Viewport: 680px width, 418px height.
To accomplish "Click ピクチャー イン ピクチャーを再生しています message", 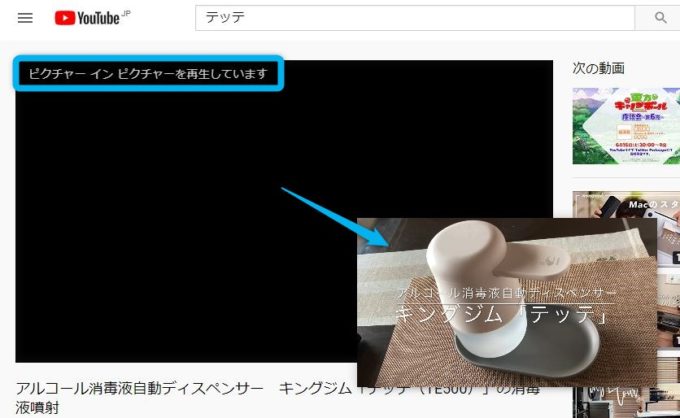I will click(x=148, y=74).
